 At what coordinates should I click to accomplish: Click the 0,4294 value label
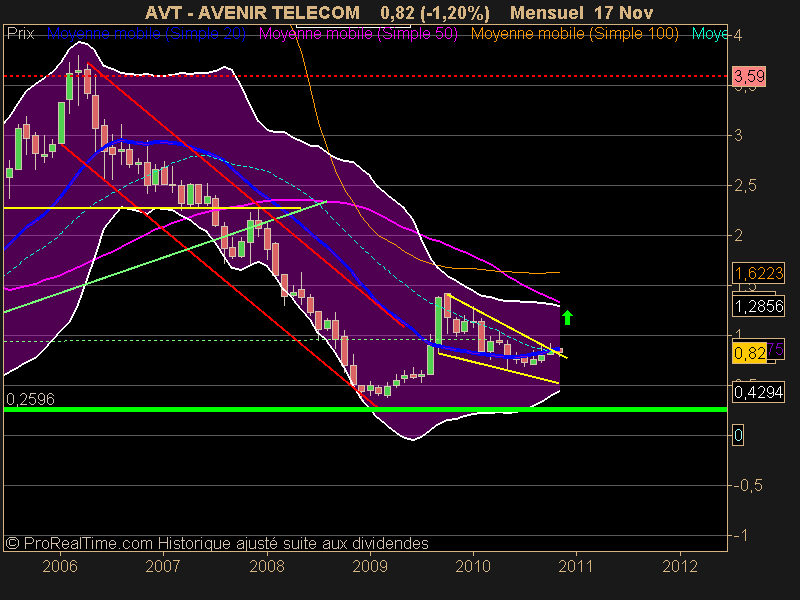(x=759, y=392)
